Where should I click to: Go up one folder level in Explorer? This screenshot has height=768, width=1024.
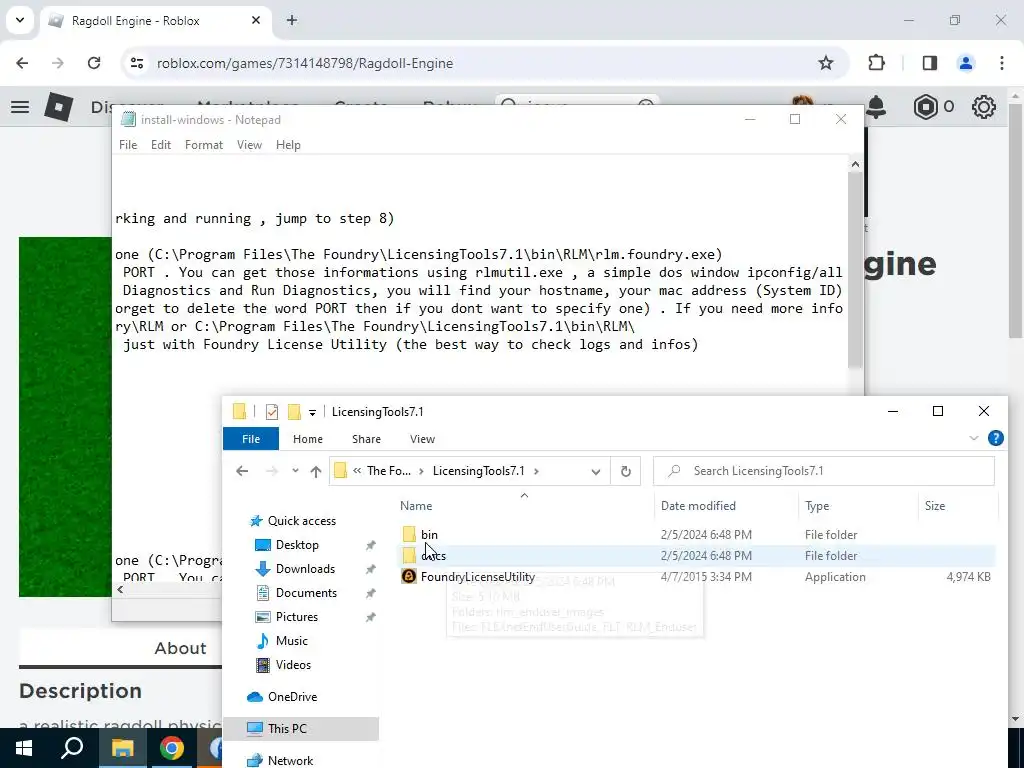(x=316, y=471)
